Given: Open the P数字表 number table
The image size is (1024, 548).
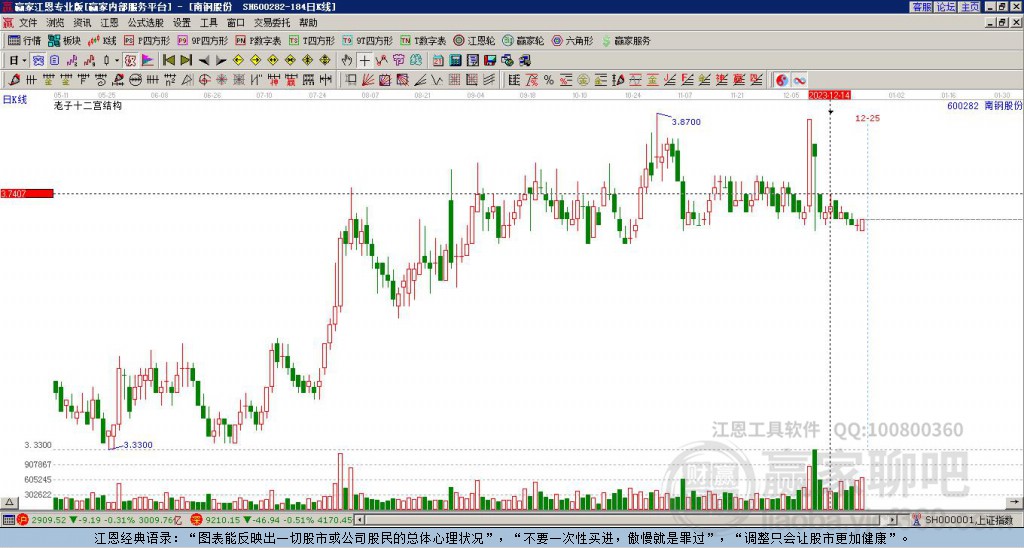Looking at the screenshot, I should coord(257,40).
